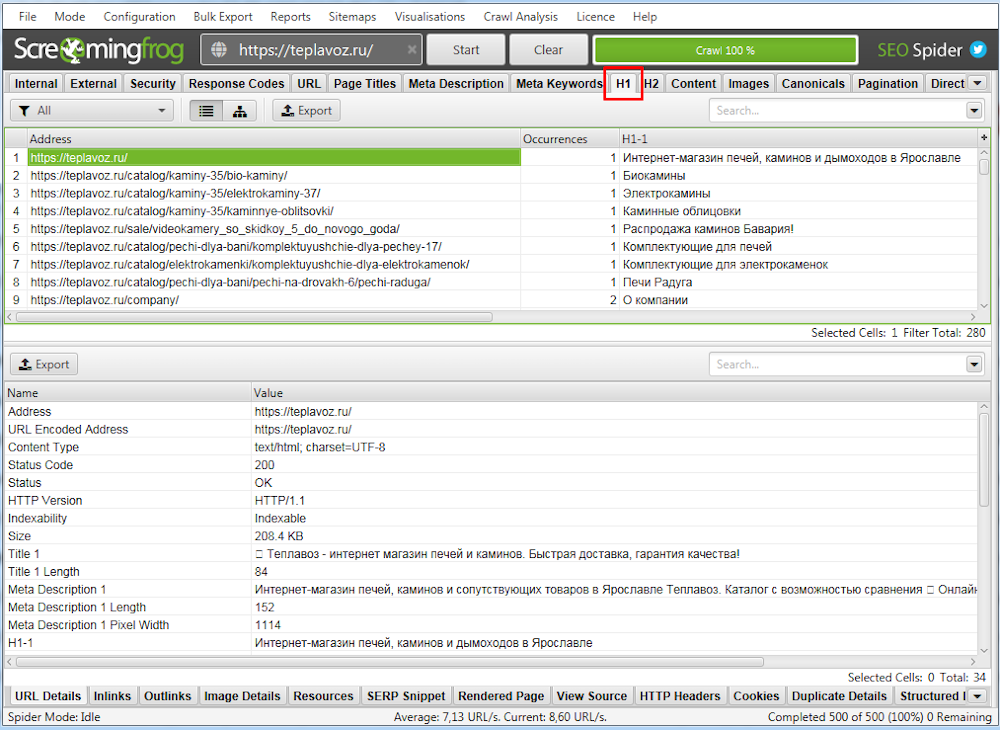Viewport: 1000px width, 730px height.
Task: Expand the upper search box options arrow
Action: 974,111
